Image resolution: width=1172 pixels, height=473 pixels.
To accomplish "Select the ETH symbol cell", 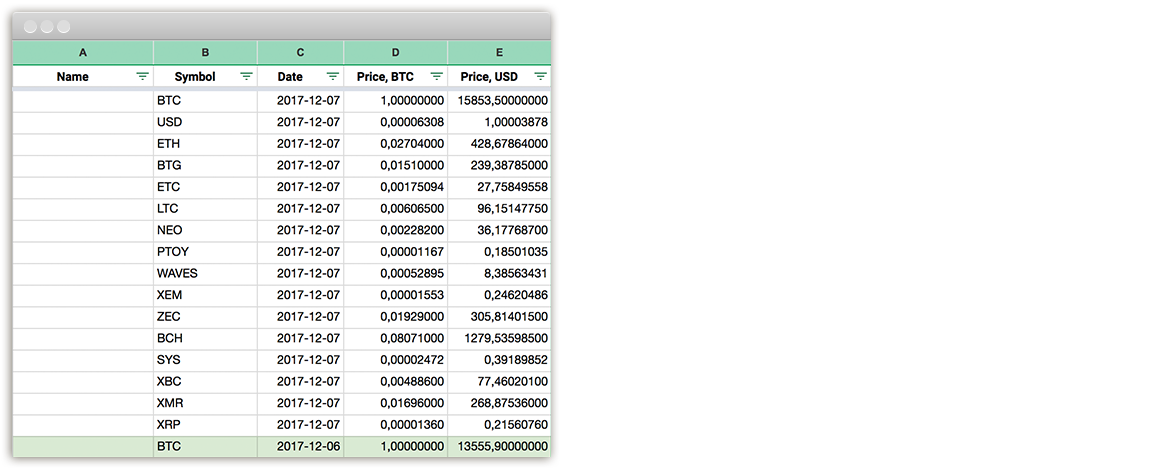I will (206, 143).
